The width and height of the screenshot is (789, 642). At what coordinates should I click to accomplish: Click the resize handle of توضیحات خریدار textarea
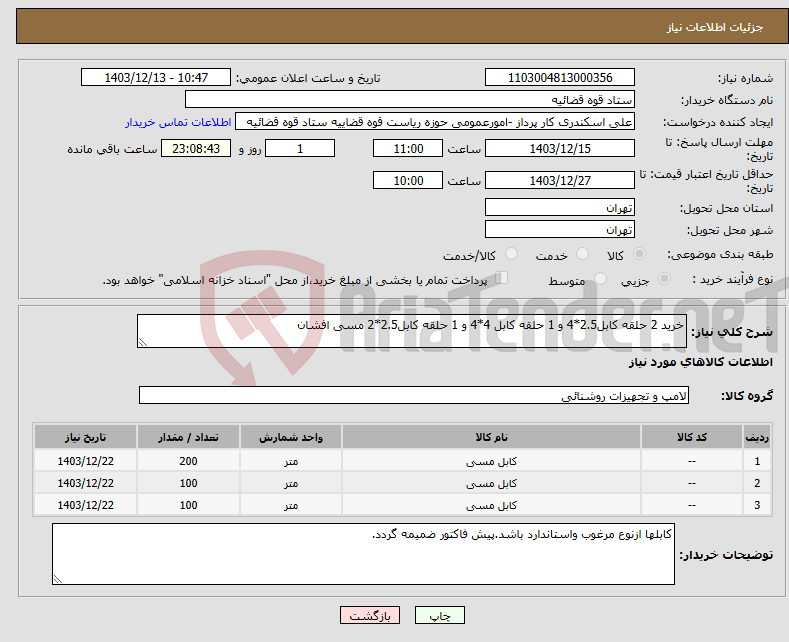pyautogui.click(x=58, y=579)
